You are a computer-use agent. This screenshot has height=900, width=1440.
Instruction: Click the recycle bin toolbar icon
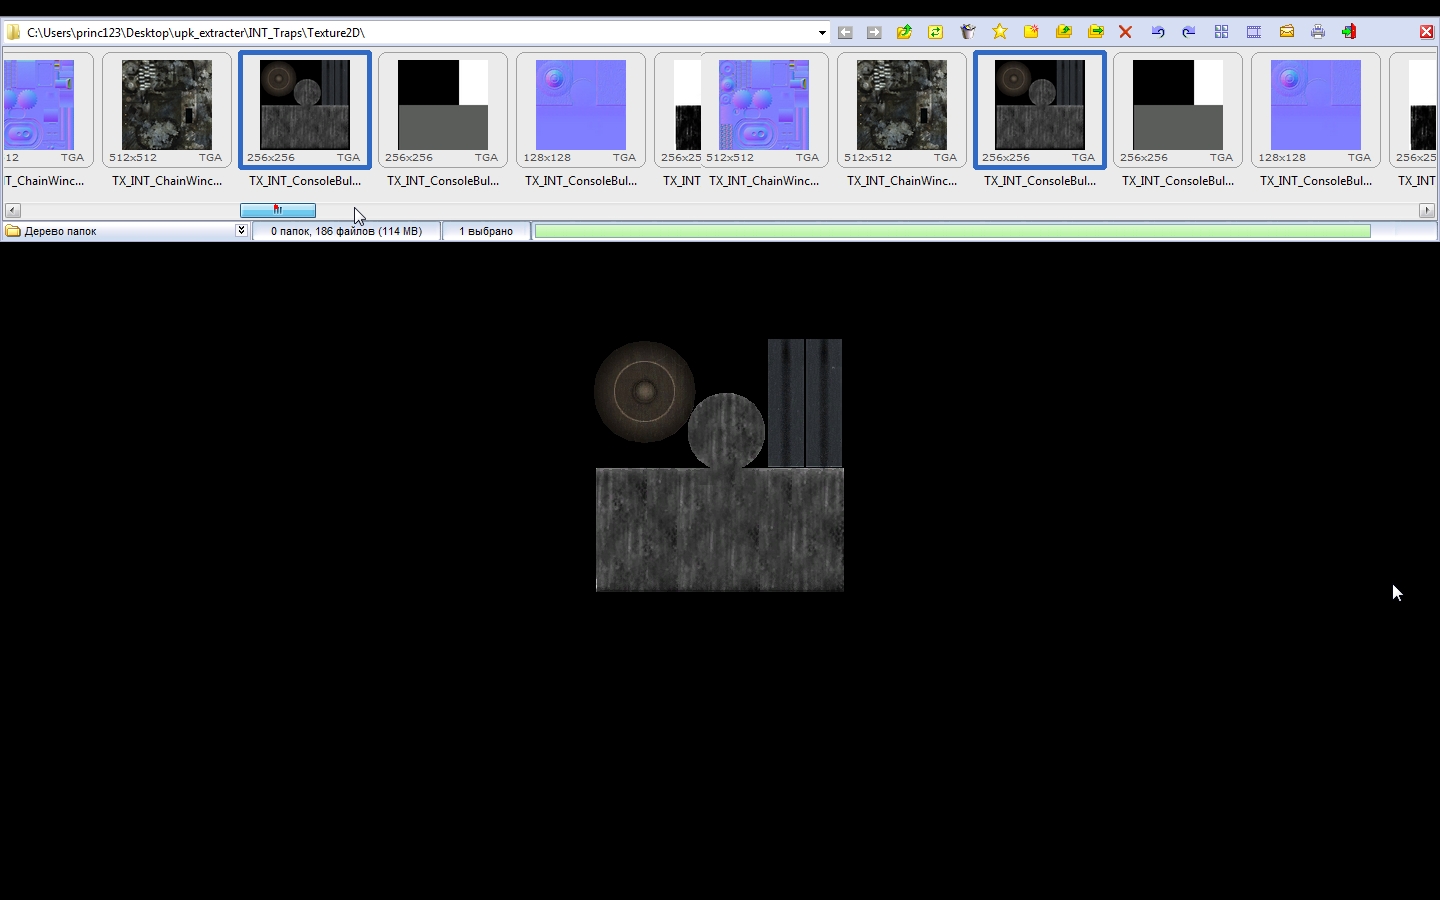pos(967,32)
